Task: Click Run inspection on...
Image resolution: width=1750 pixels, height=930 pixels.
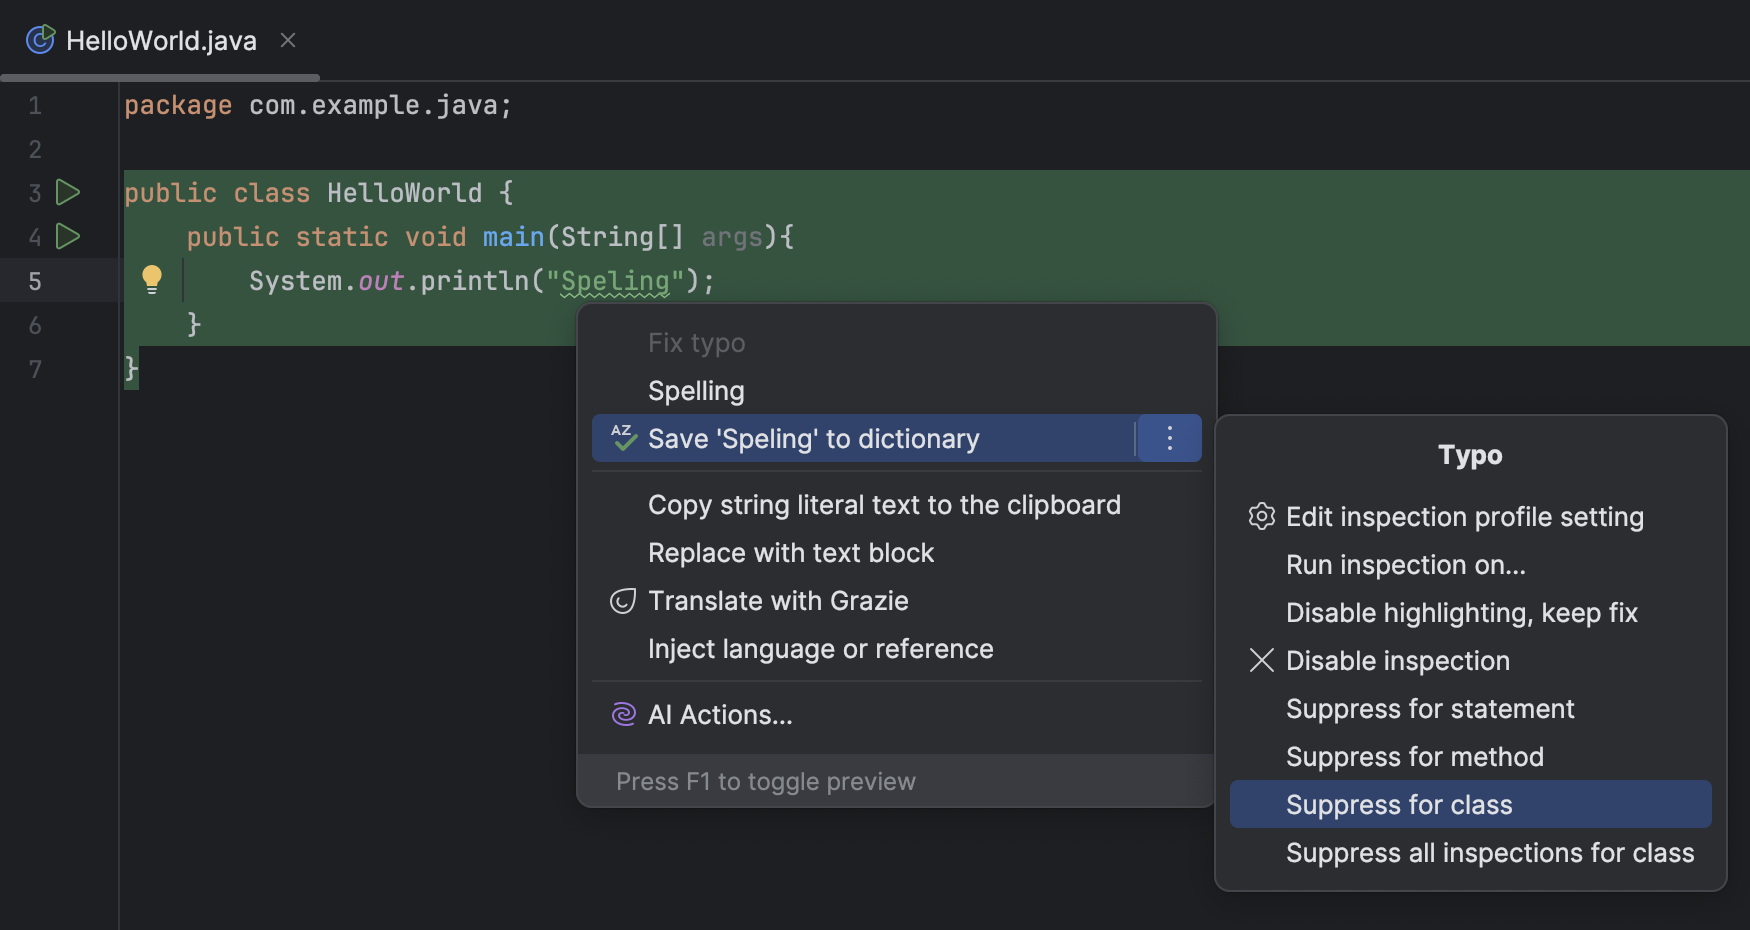Action: point(1405,564)
